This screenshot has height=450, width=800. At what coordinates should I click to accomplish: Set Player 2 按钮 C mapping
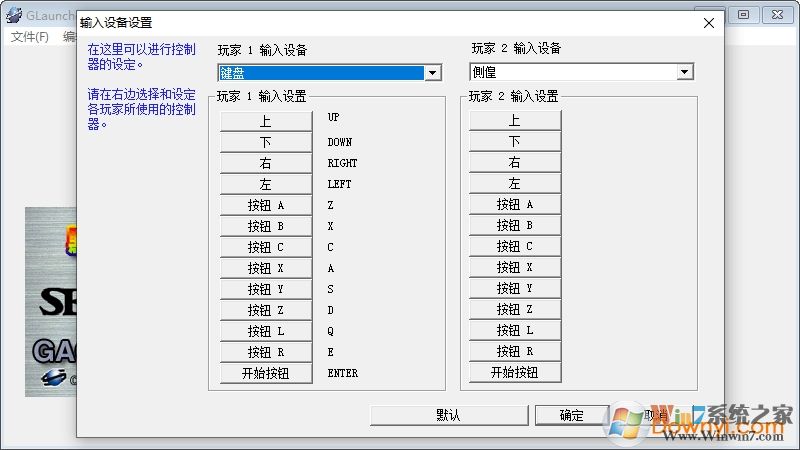point(515,246)
